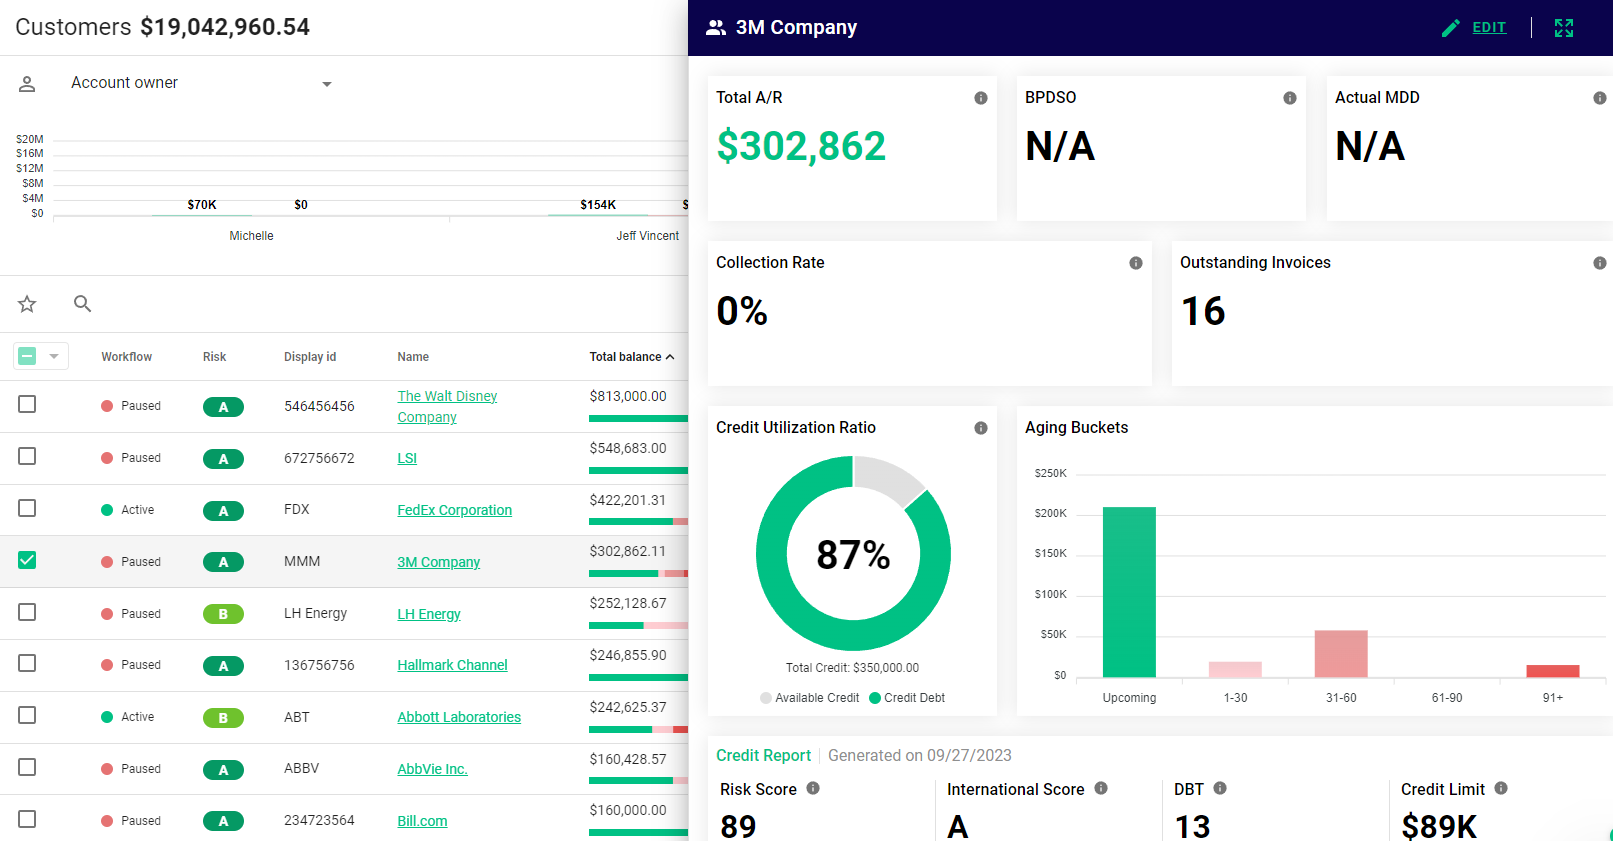Toggle Available Credit legend swatch
The image size is (1613, 841).
point(766,698)
